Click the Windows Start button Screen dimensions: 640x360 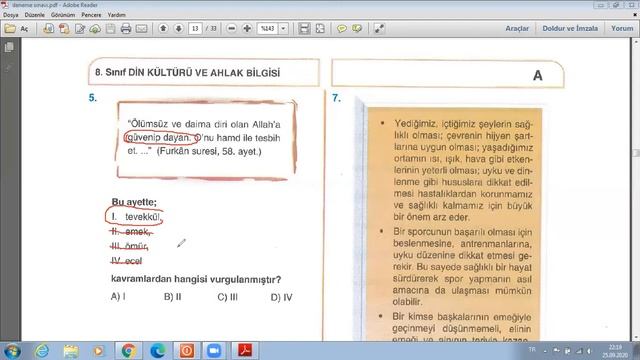(x=12, y=351)
